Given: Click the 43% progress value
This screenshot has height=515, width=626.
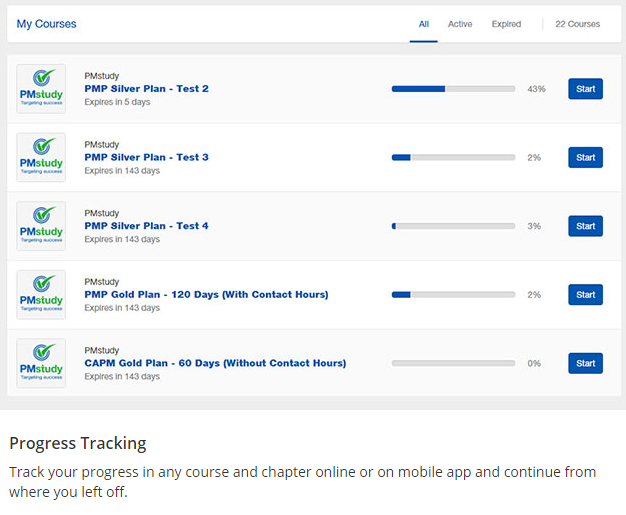Looking at the screenshot, I should [x=536, y=89].
